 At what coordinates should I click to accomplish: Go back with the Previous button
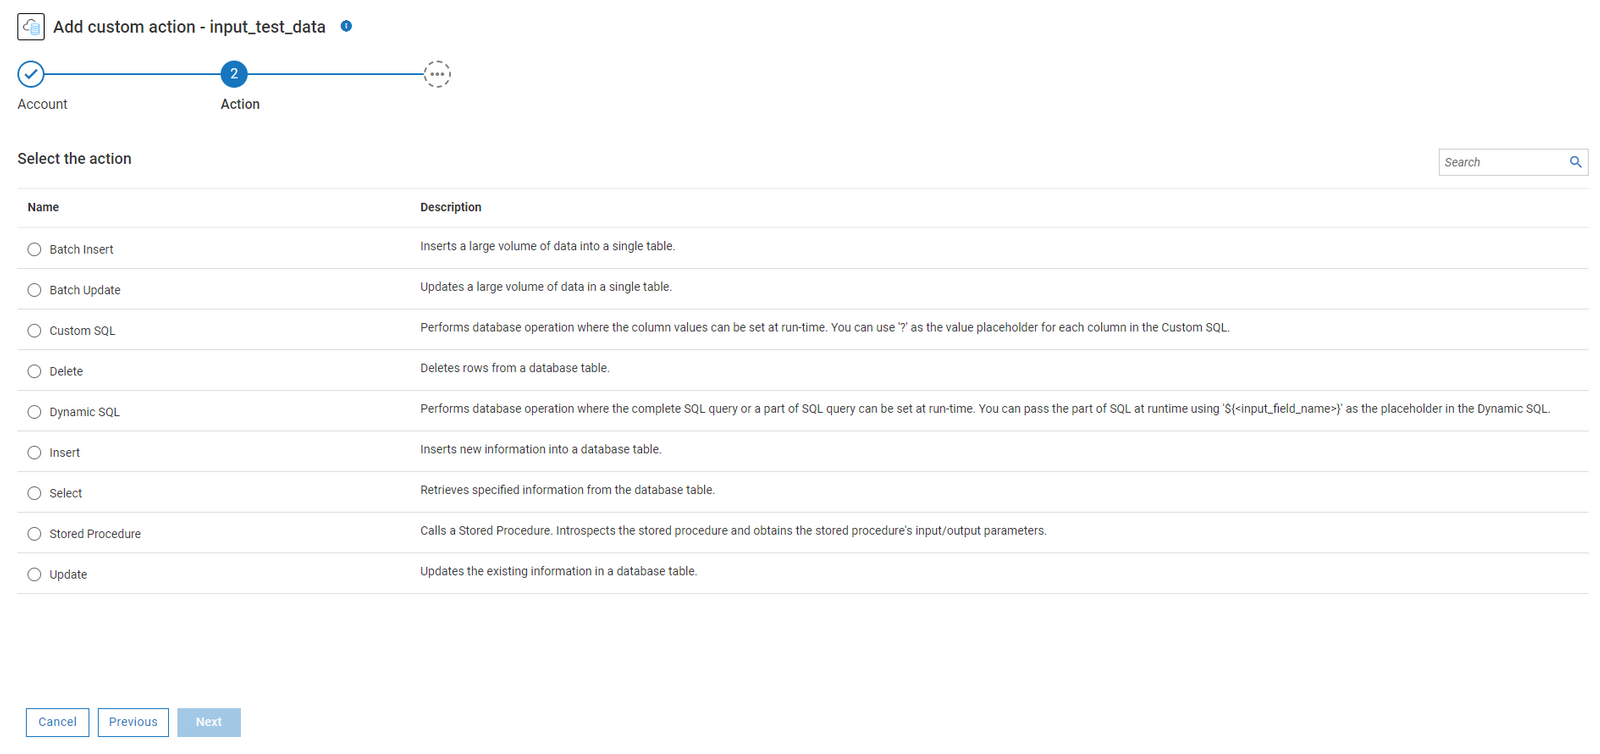point(133,722)
